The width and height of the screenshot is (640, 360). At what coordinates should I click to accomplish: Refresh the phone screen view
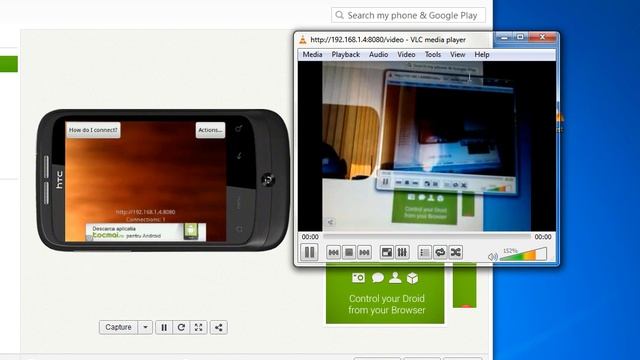point(181,327)
